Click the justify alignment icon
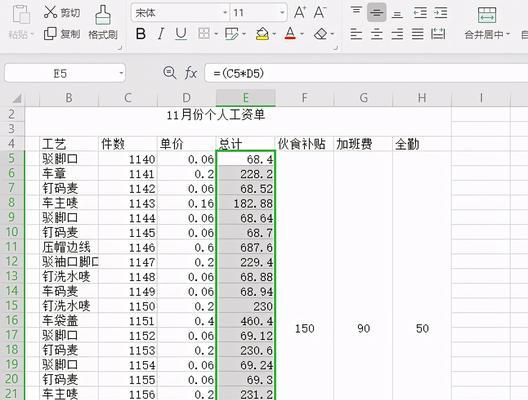The width and height of the screenshot is (528, 400). point(418,34)
